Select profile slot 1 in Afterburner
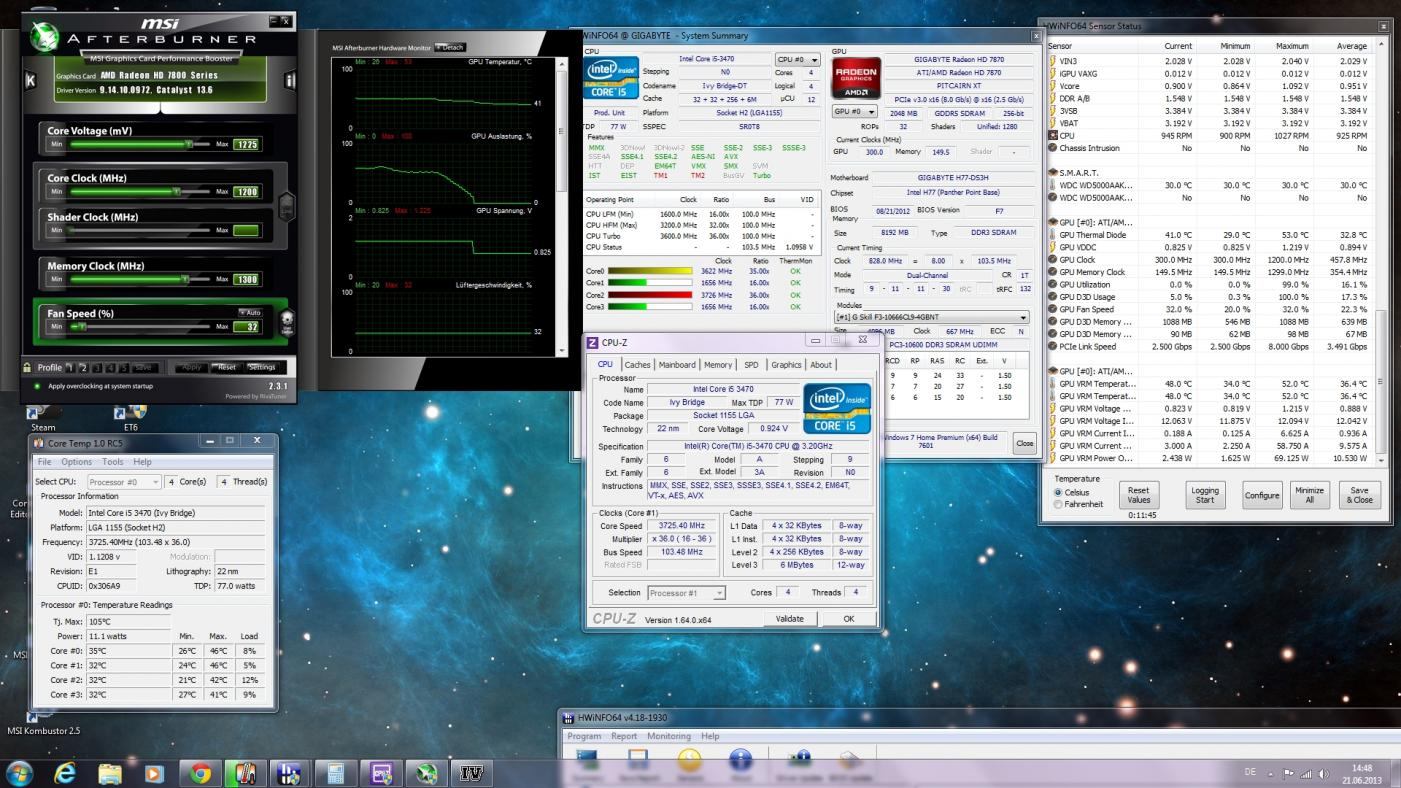Image resolution: width=1401 pixels, height=788 pixels. [70, 367]
